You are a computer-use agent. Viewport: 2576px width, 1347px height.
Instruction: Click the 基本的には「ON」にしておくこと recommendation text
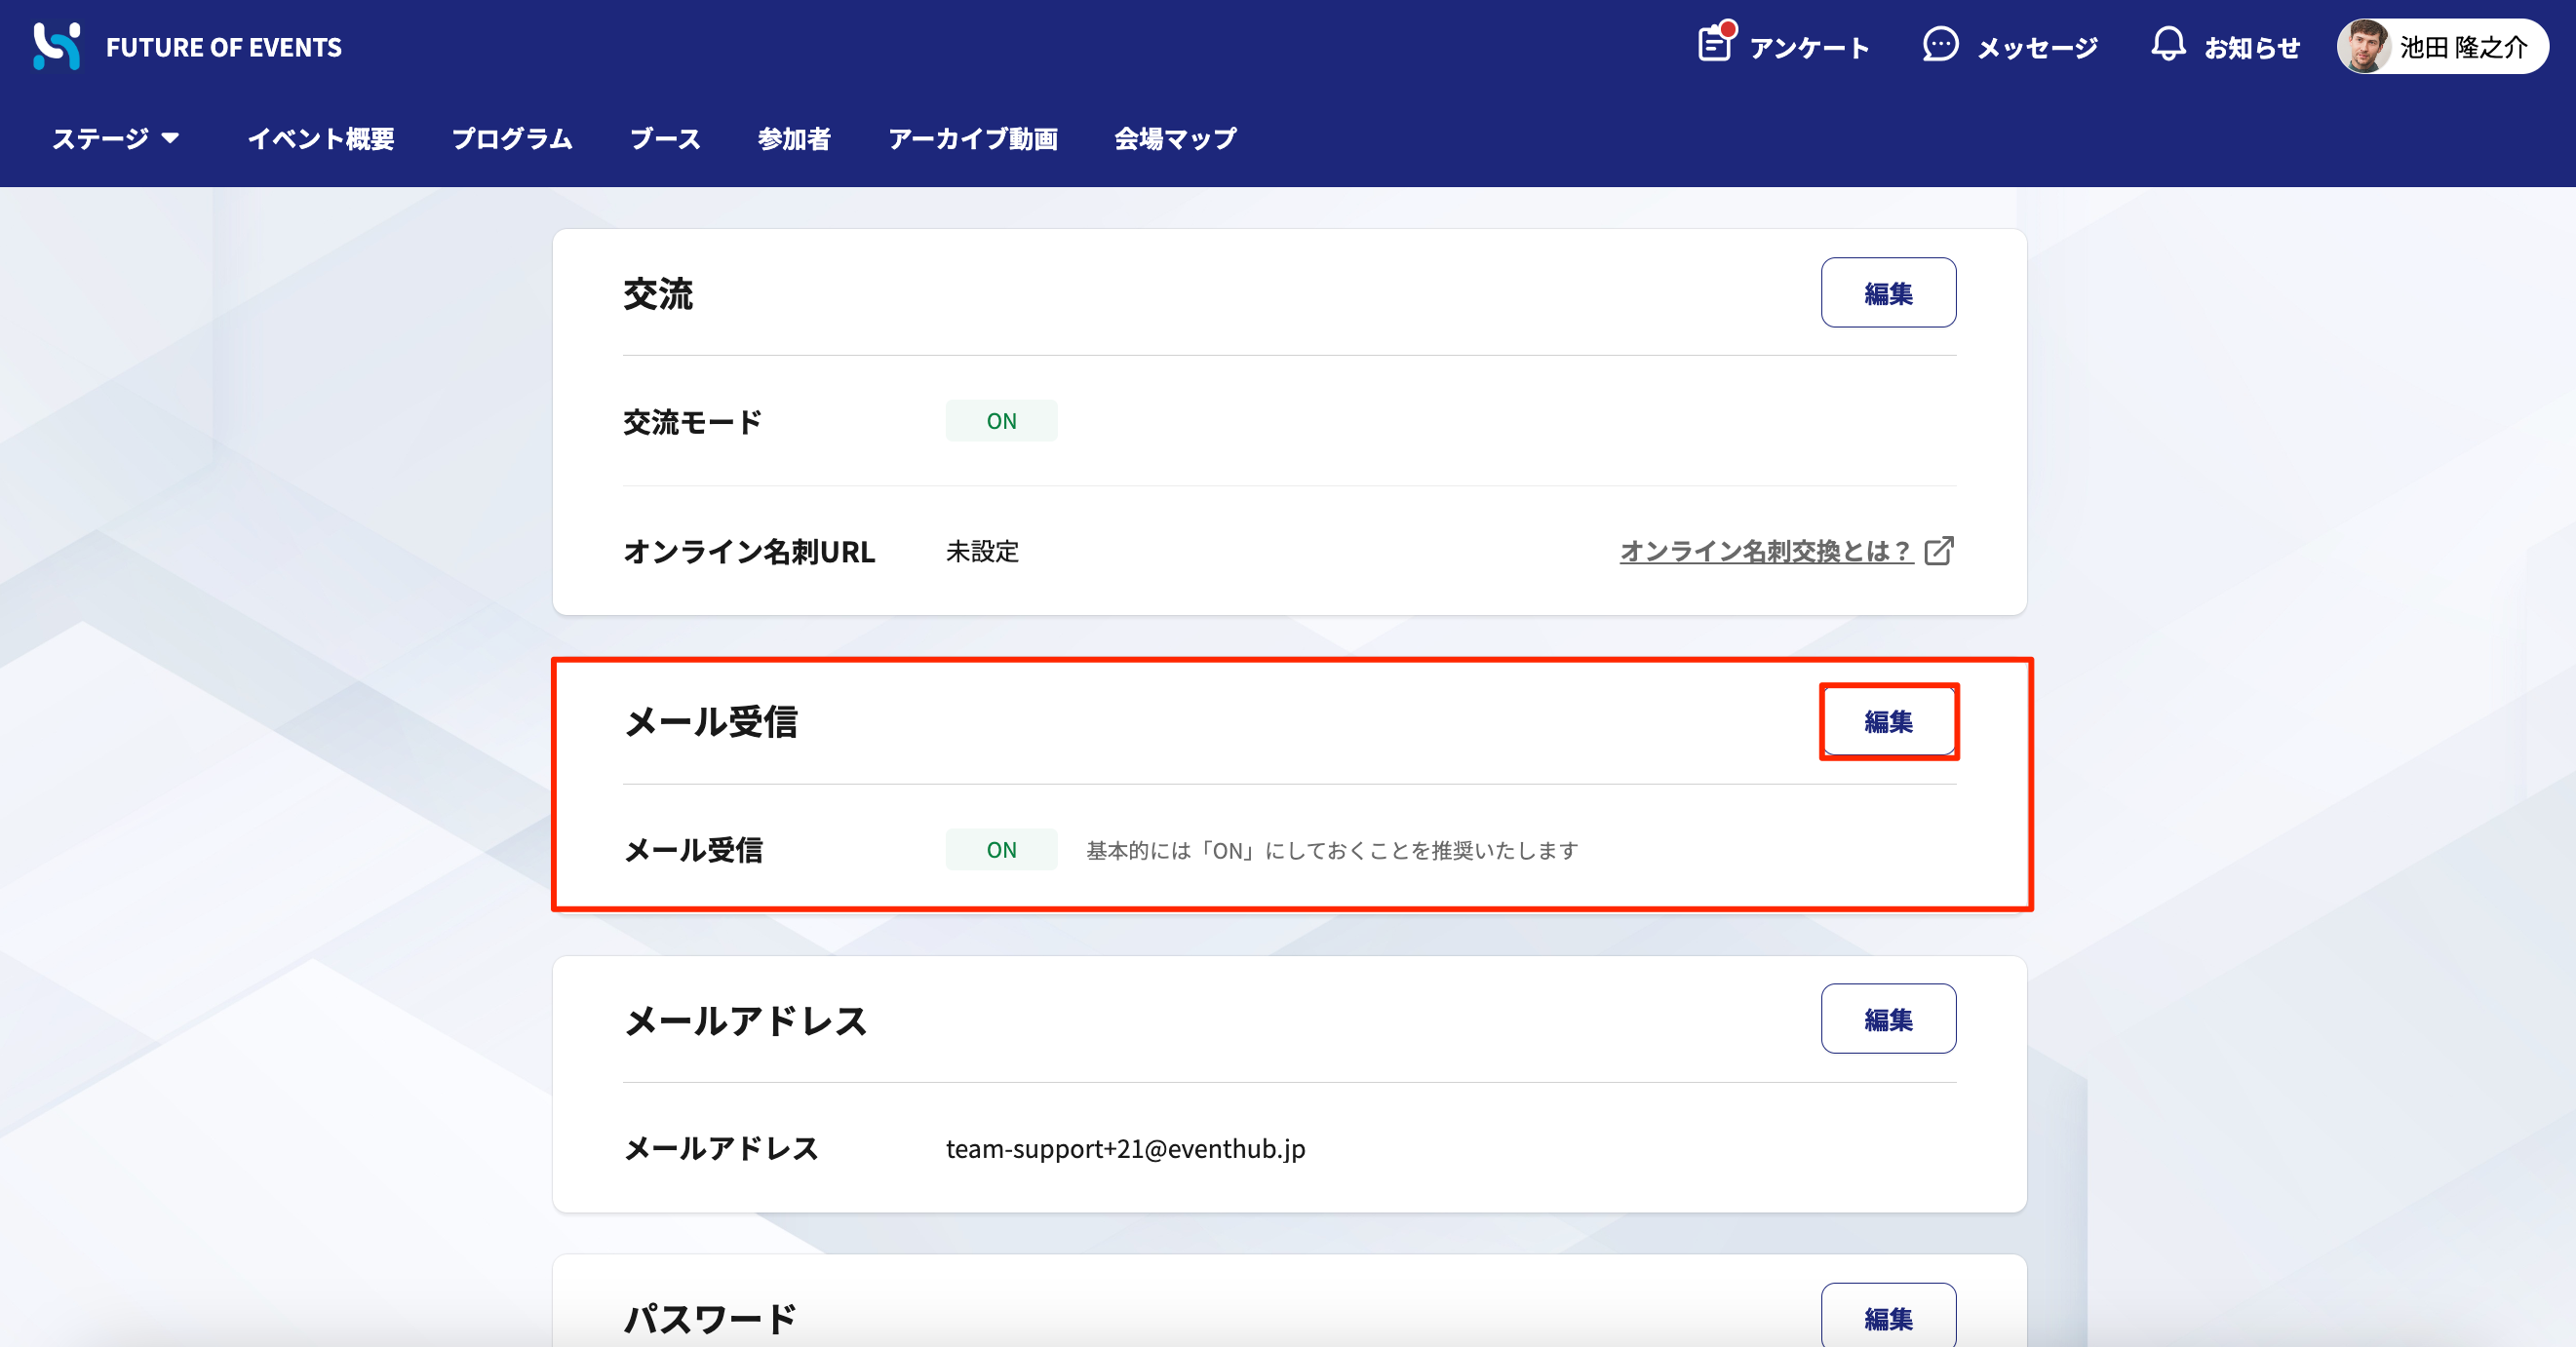click(1331, 851)
